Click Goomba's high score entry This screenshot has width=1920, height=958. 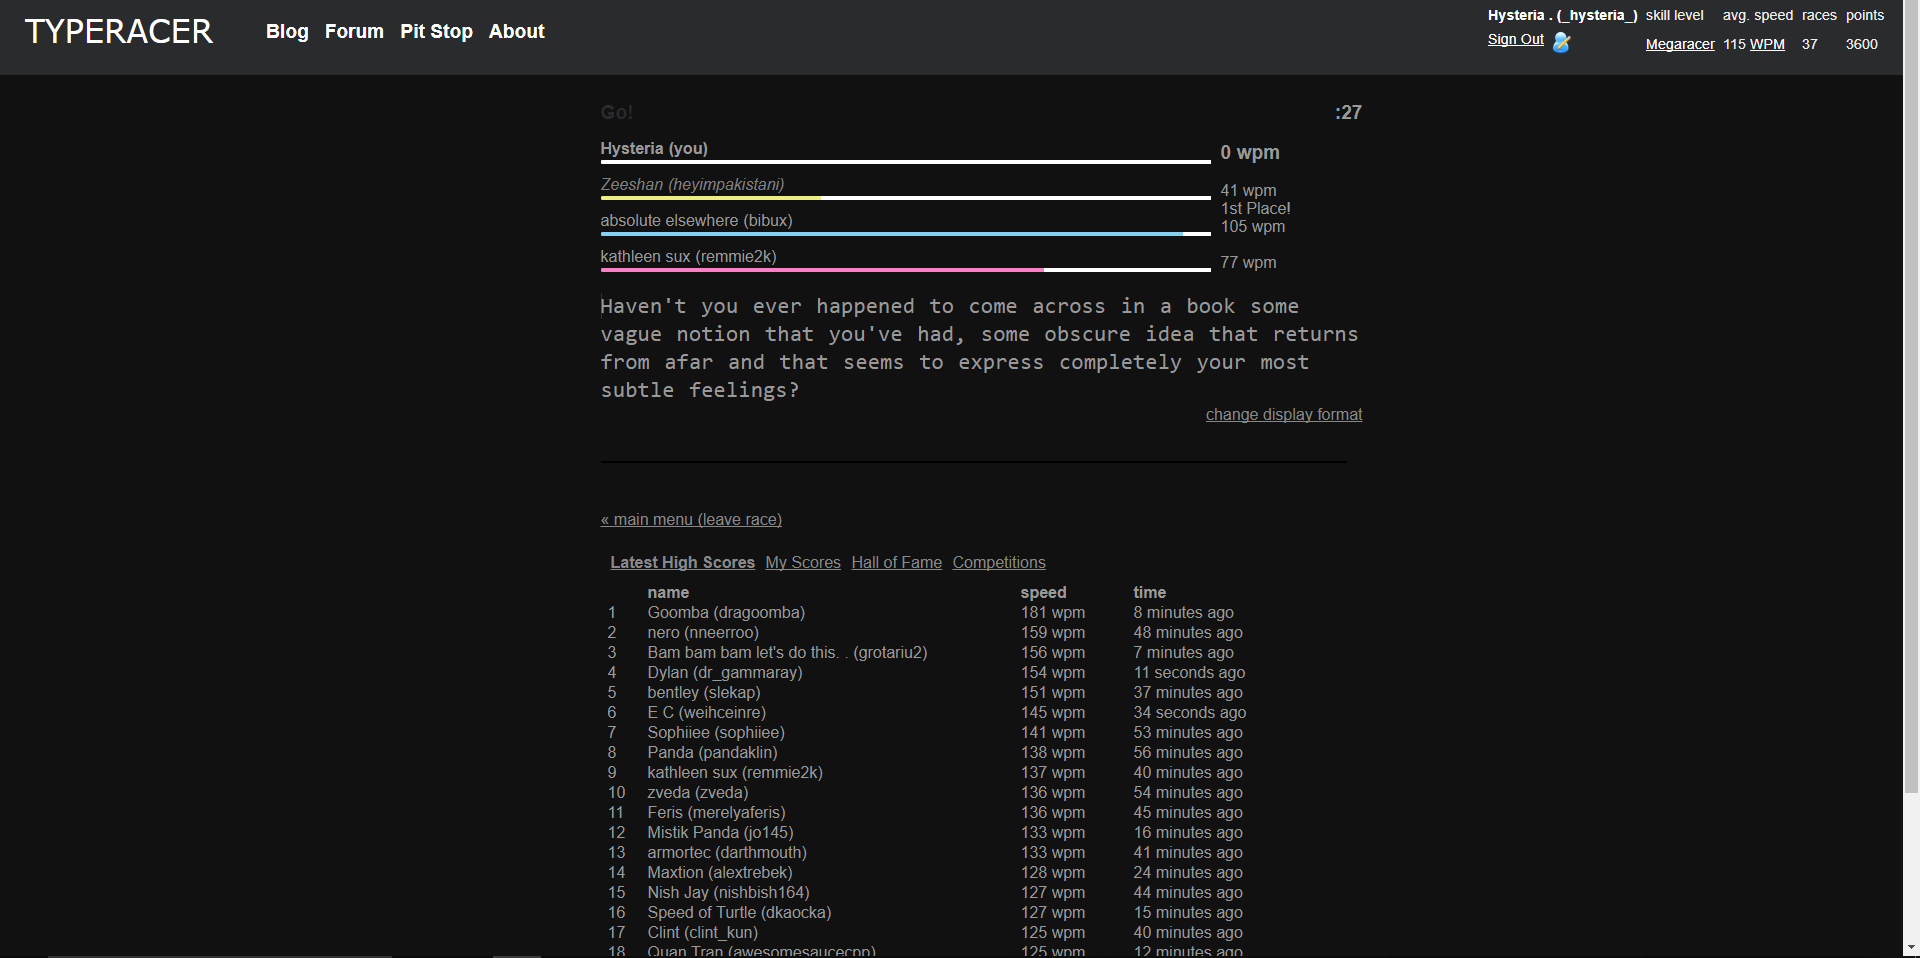(726, 612)
